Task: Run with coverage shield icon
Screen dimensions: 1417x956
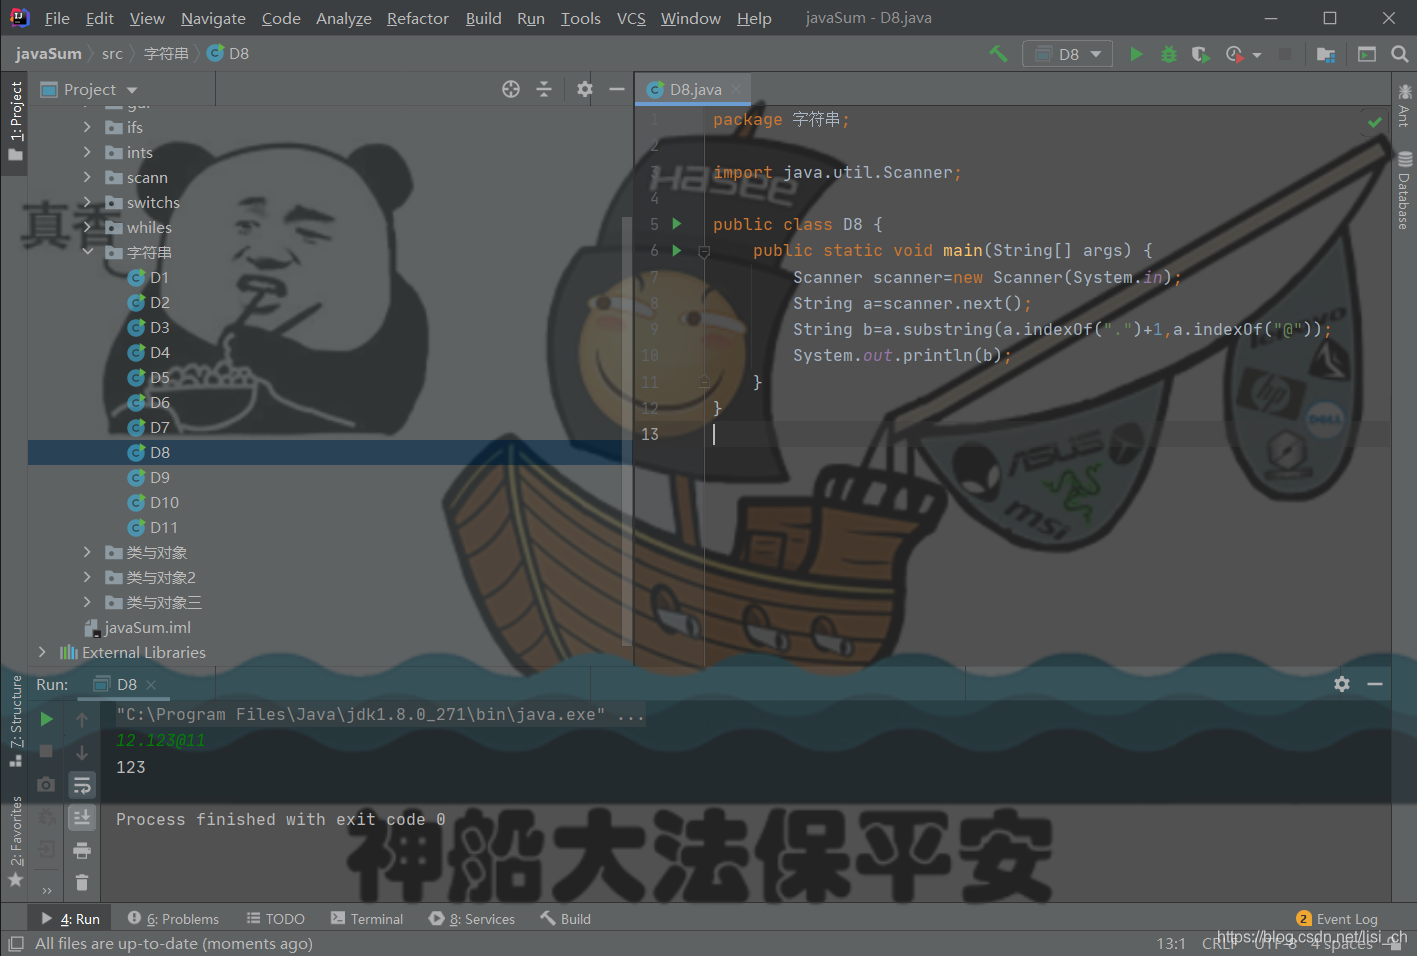Action: 1200,54
